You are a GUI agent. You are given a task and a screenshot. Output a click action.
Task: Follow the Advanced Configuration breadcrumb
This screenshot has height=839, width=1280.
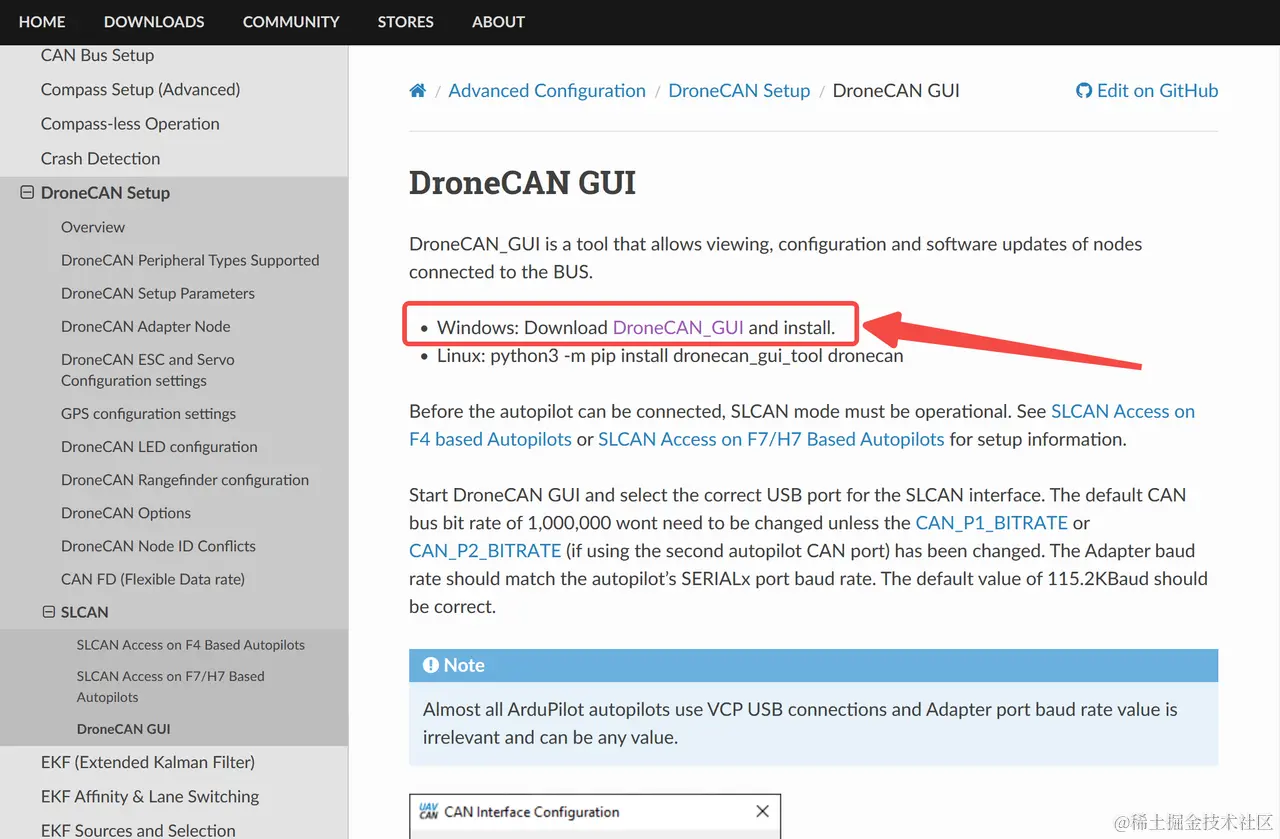point(547,90)
